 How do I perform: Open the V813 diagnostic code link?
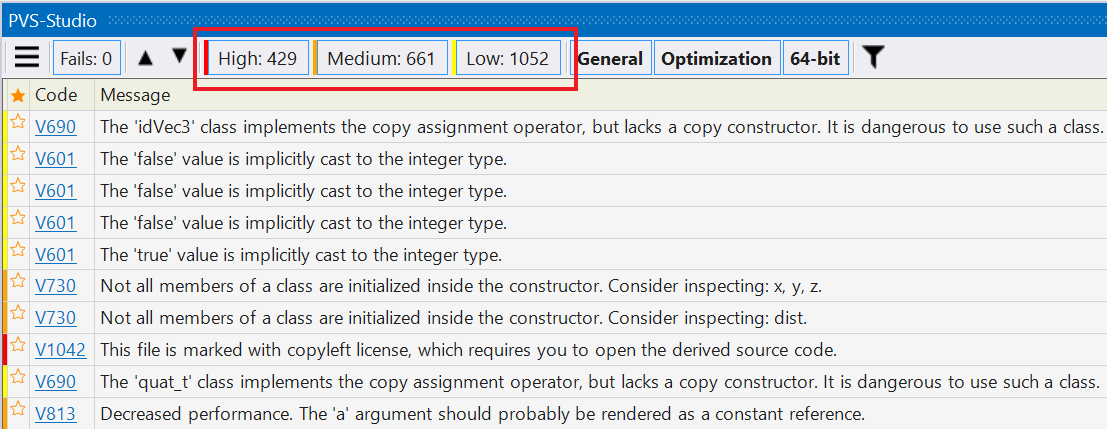coord(56,413)
